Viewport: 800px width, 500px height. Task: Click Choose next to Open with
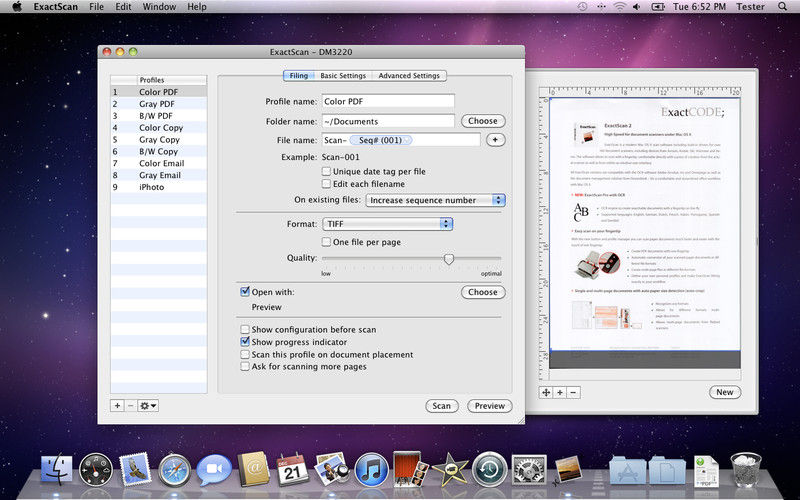(483, 292)
